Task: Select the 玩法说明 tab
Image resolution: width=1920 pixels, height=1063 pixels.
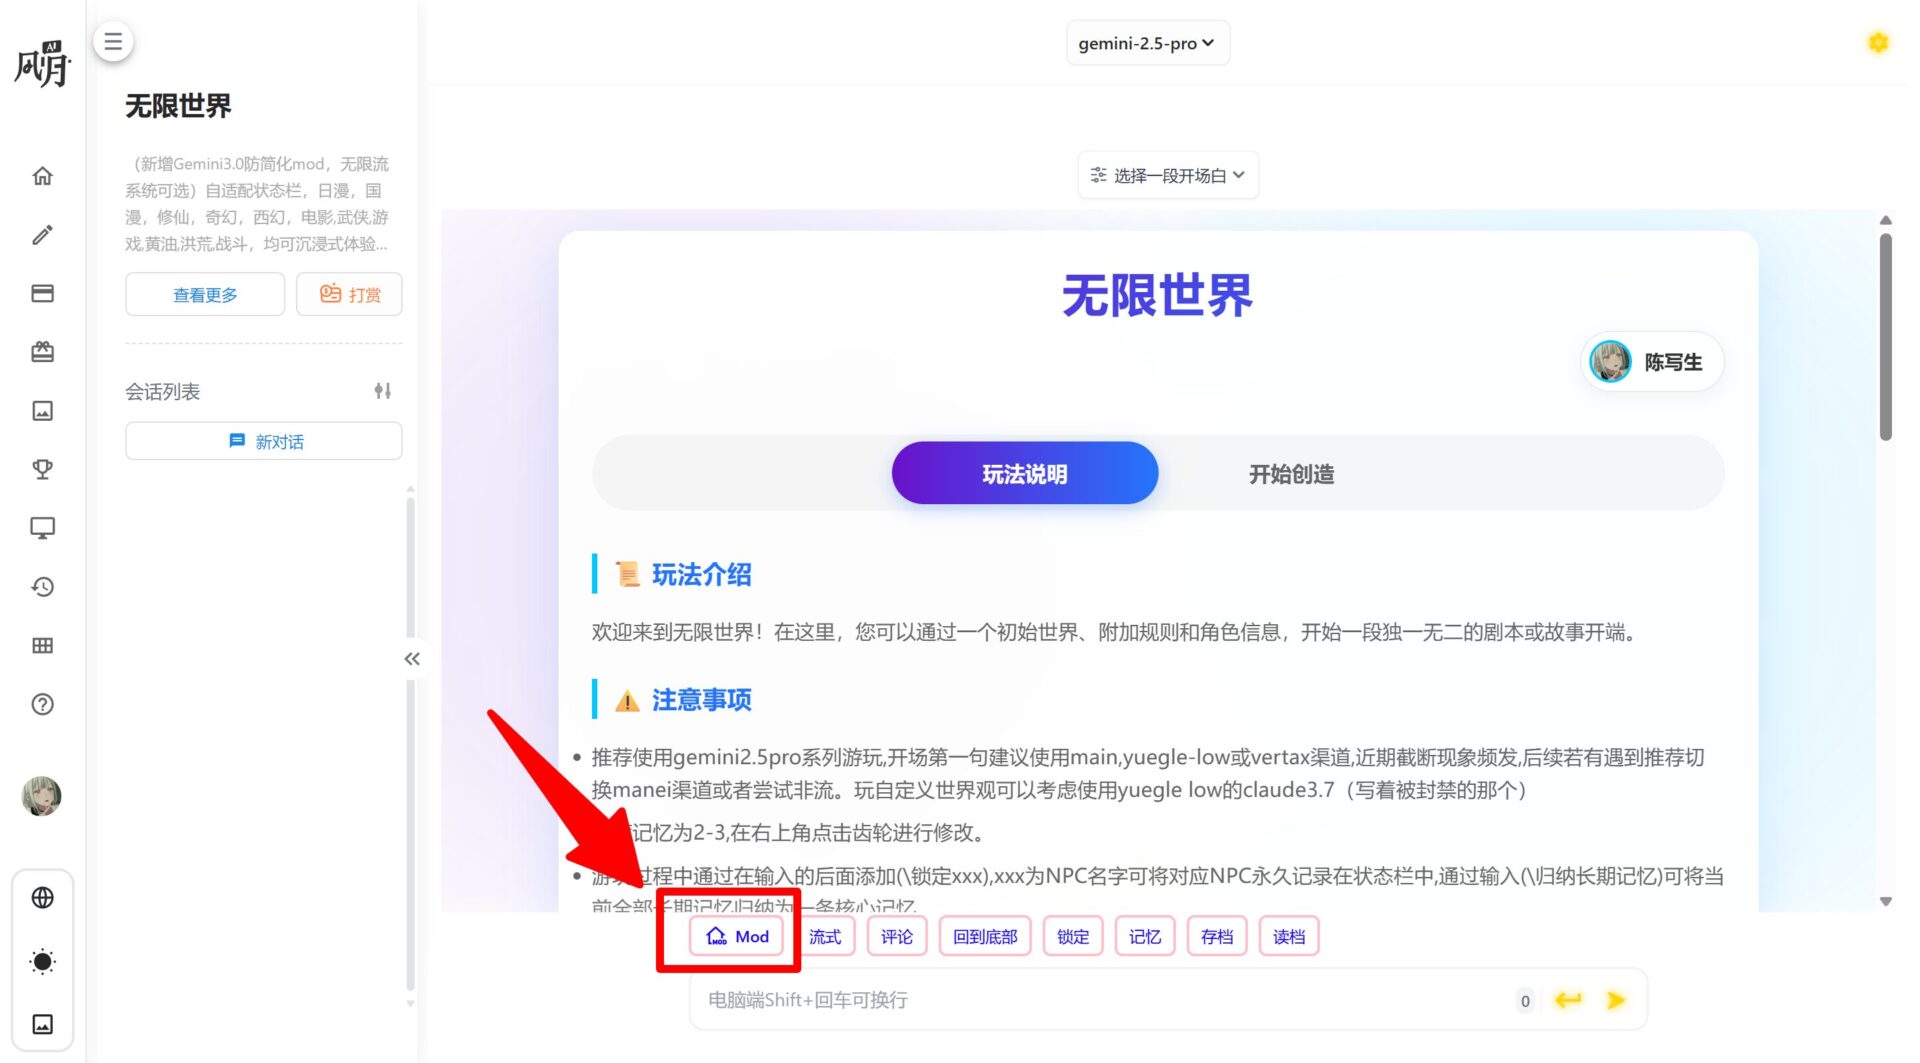Action: pos(1023,473)
